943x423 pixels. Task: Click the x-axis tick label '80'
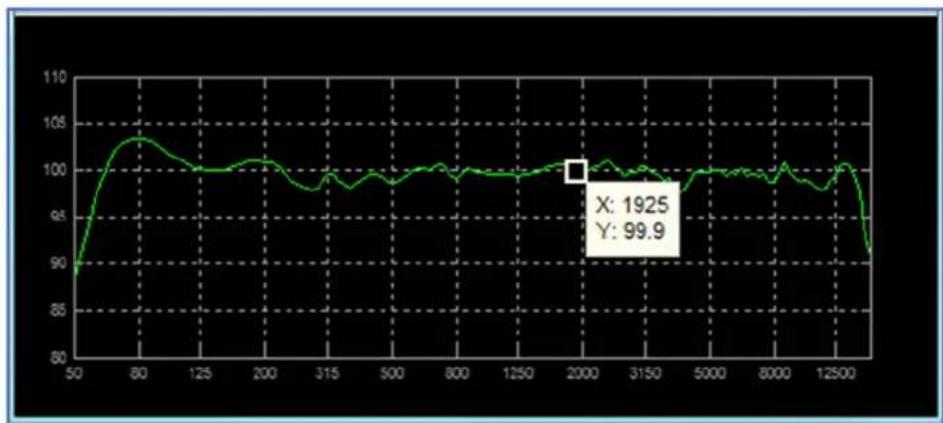138,372
